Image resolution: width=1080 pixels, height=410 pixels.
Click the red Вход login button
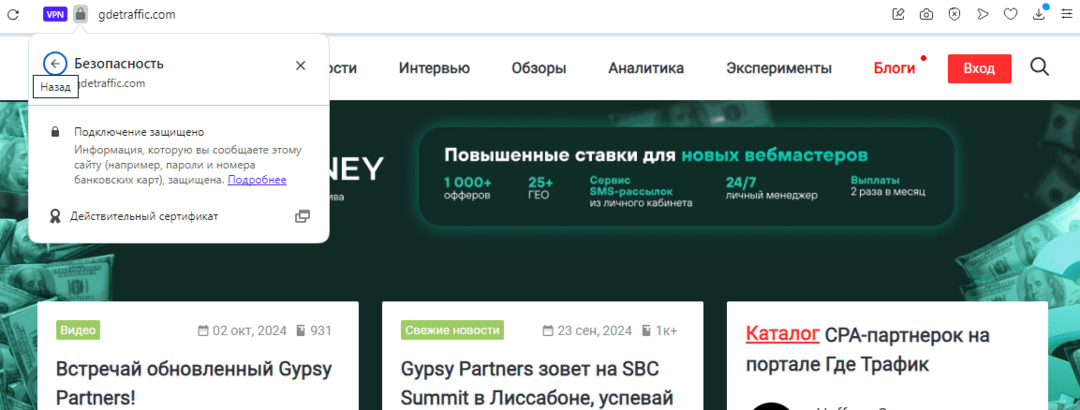979,68
